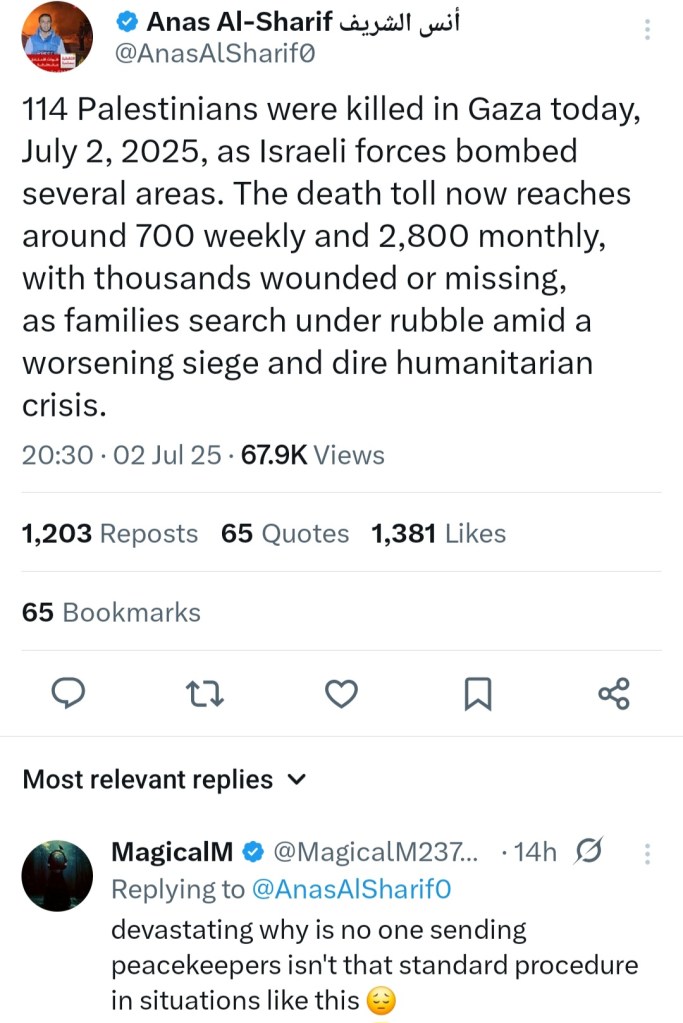Tap the reply speech bubble icon
The width and height of the screenshot is (683, 1023).
(x=69, y=693)
